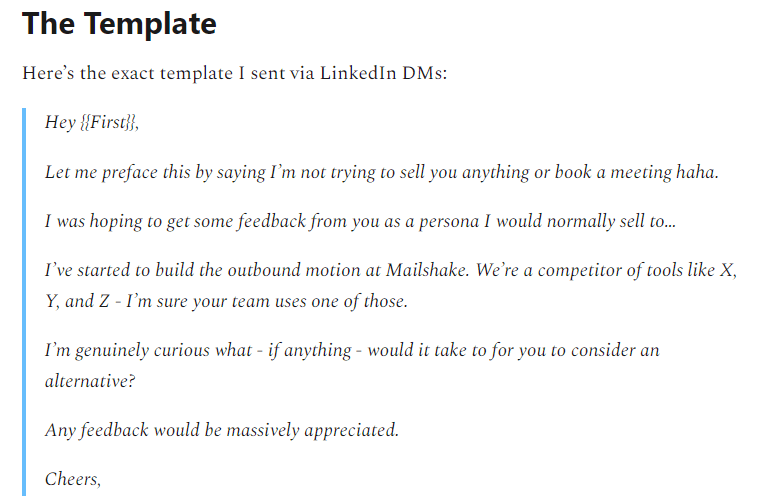This screenshot has height=503, width=760.
Task: Click the word "haha" in the template
Action: coord(697,172)
